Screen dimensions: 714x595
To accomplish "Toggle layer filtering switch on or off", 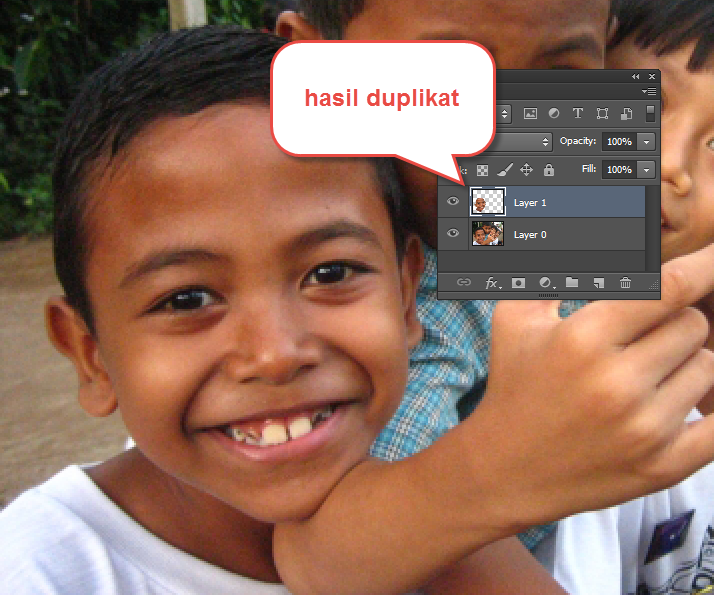I will point(650,113).
